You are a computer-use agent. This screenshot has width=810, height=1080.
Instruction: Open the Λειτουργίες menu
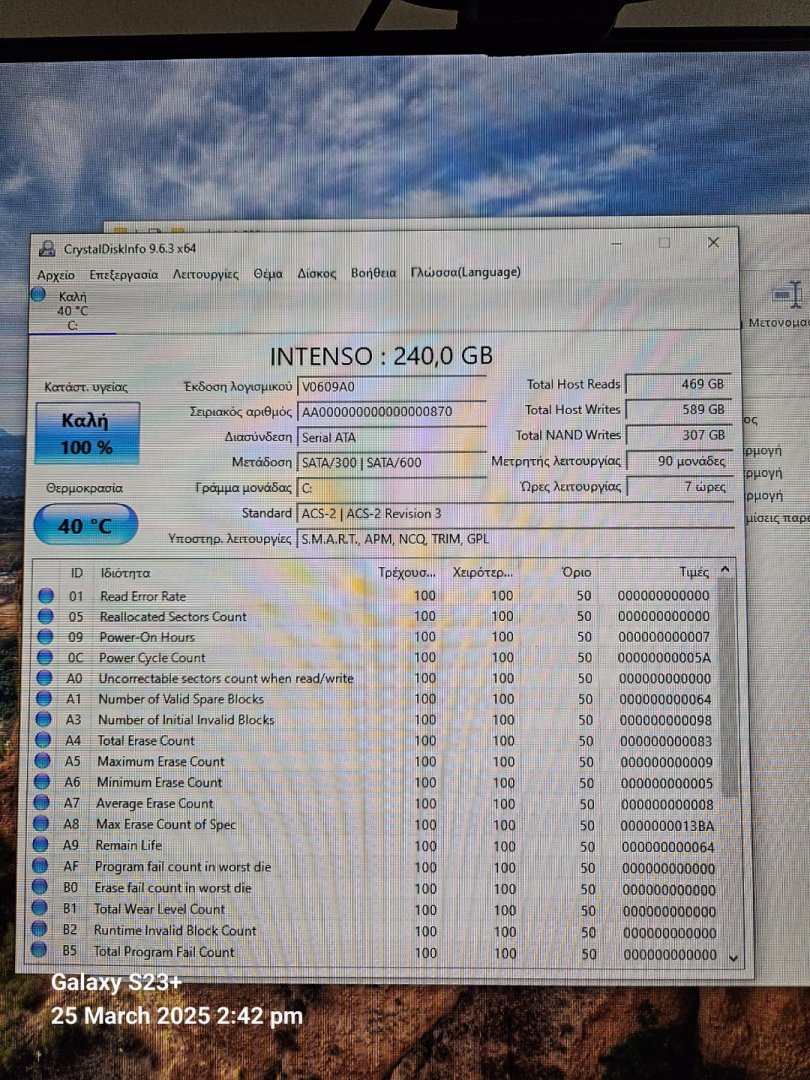[x=205, y=274]
